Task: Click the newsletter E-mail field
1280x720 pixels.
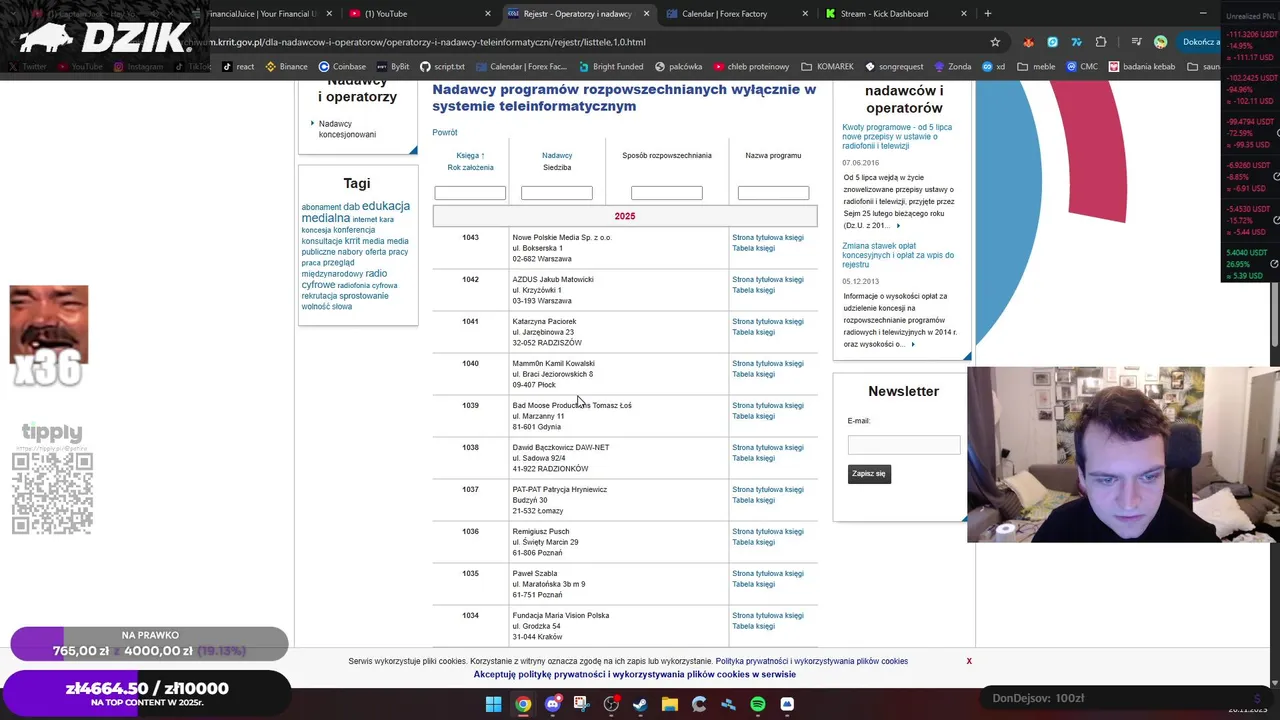Action: (x=904, y=445)
